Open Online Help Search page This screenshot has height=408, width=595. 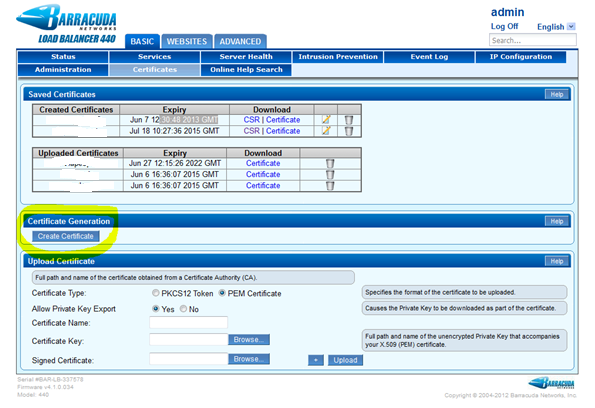[246, 70]
